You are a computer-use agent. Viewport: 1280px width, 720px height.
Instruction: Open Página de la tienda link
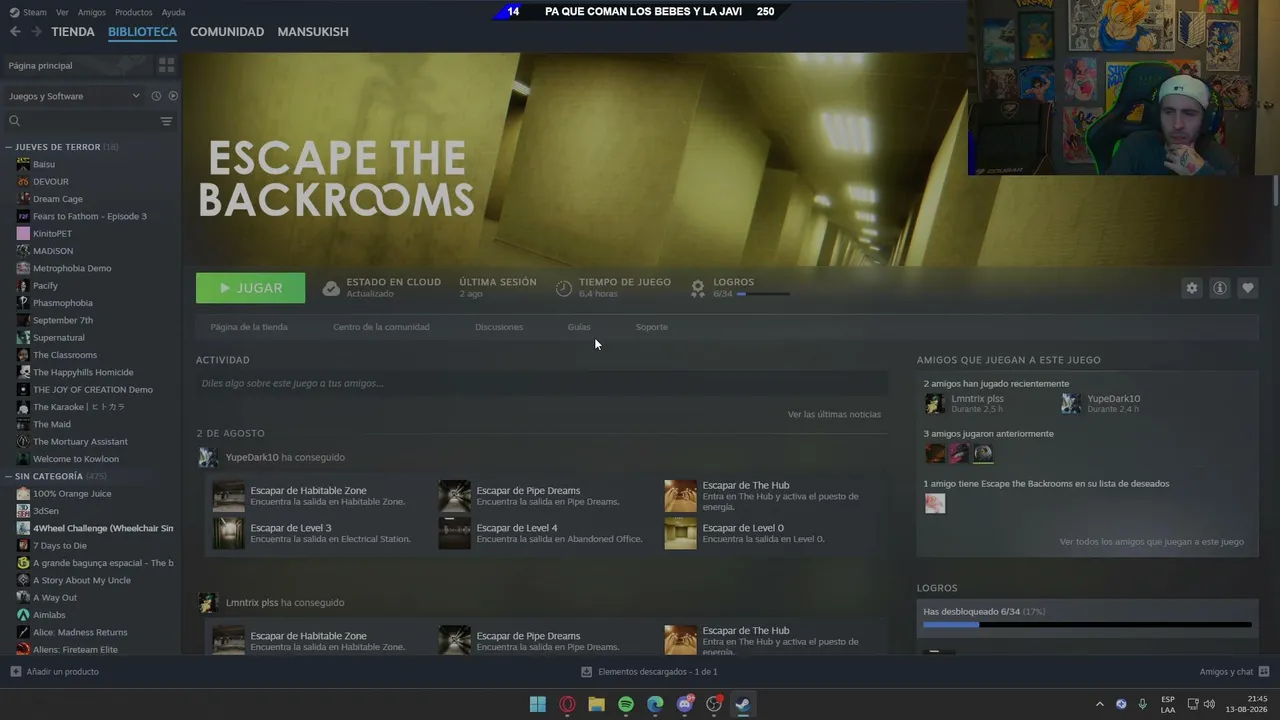(x=249, y=327)
